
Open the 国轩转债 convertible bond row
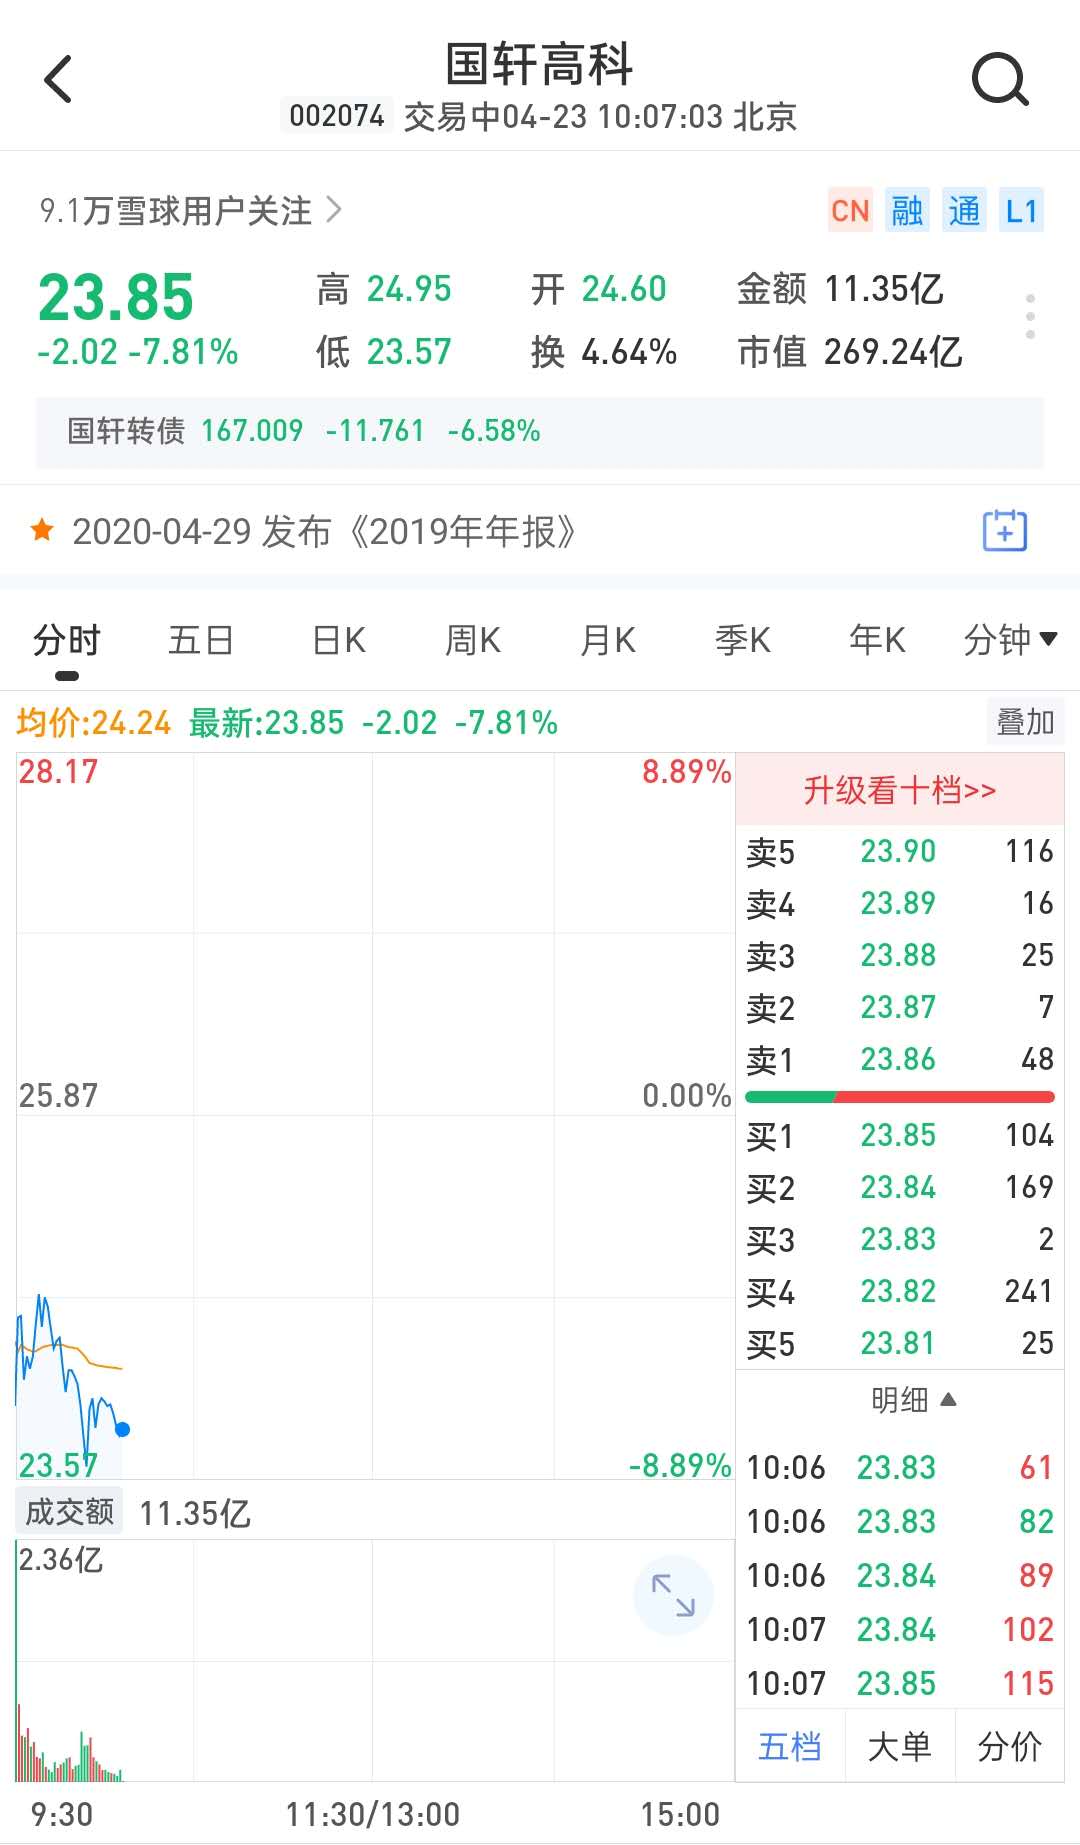click(540, 431)
